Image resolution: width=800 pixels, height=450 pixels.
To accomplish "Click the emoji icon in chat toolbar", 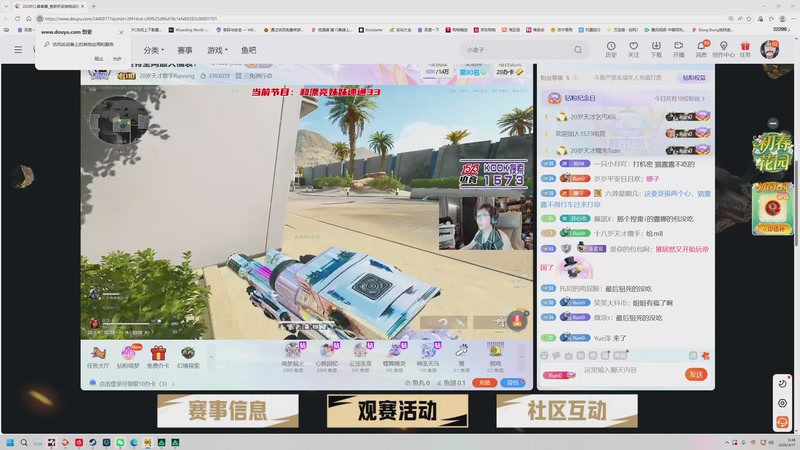I will pos(544,355).
